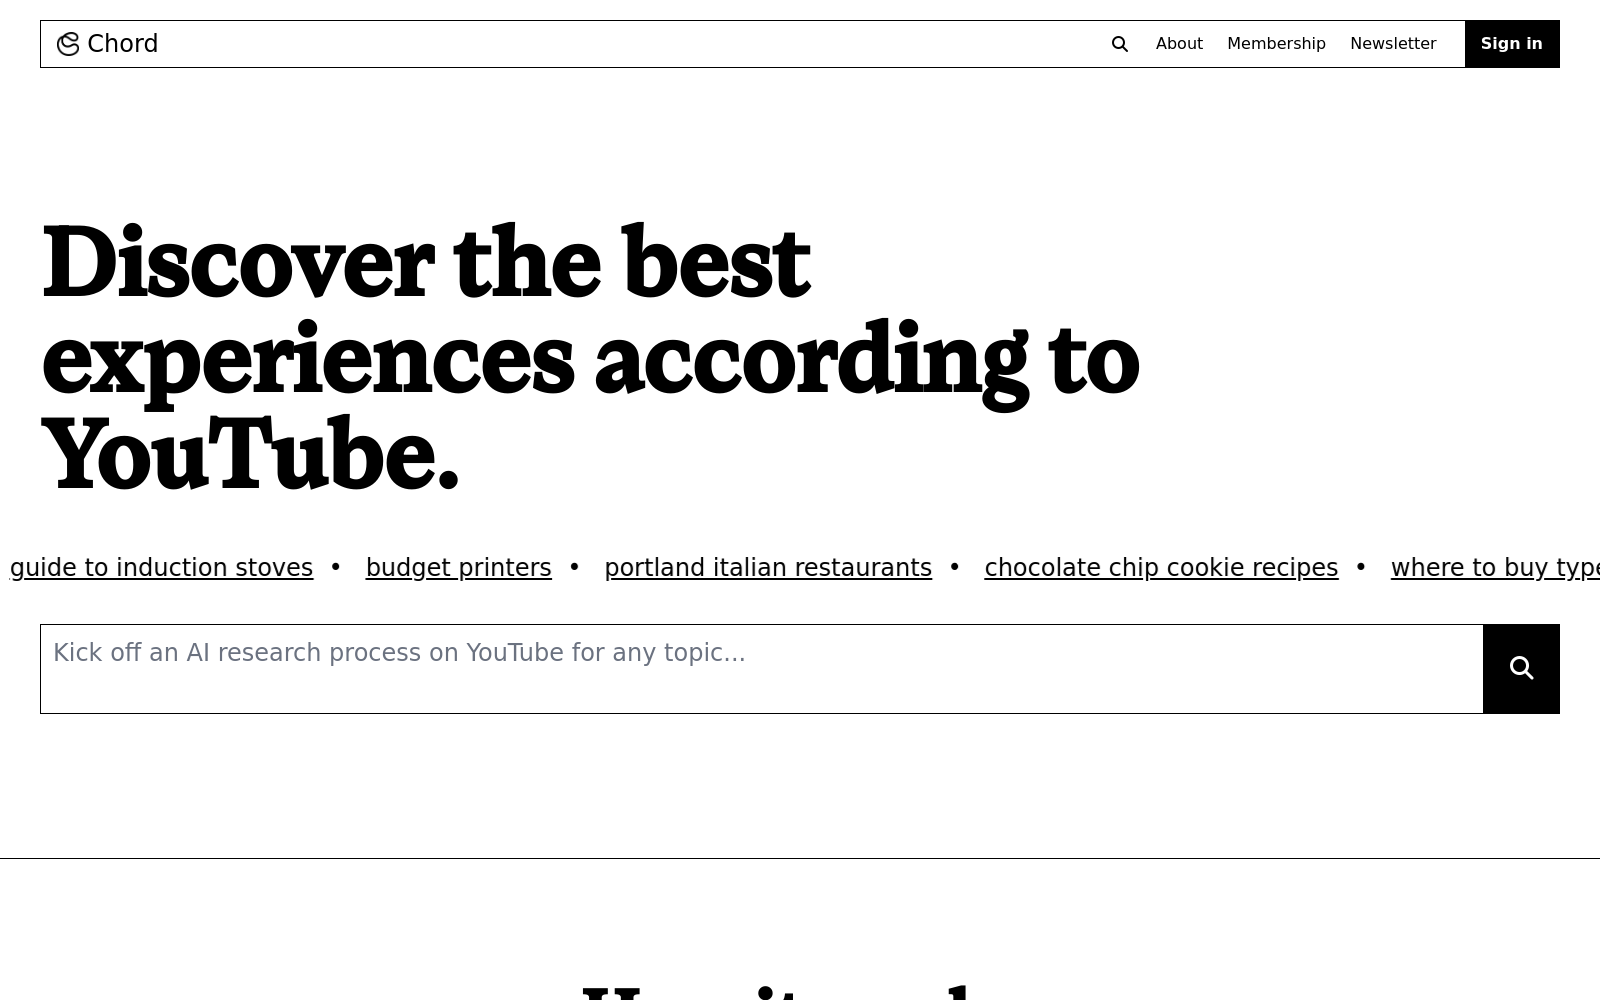
Task: Submit research query with black search button
Action: click(1521, 668)
